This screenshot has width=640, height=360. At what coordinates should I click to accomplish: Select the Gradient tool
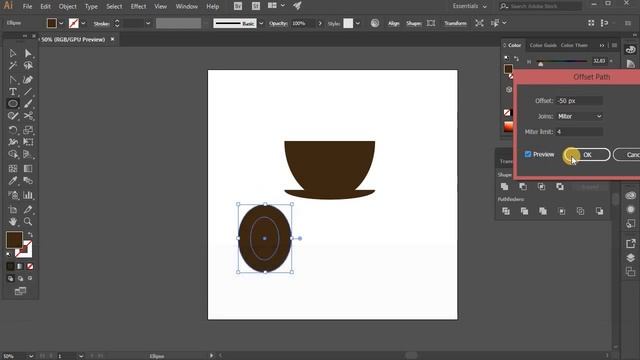28,169
